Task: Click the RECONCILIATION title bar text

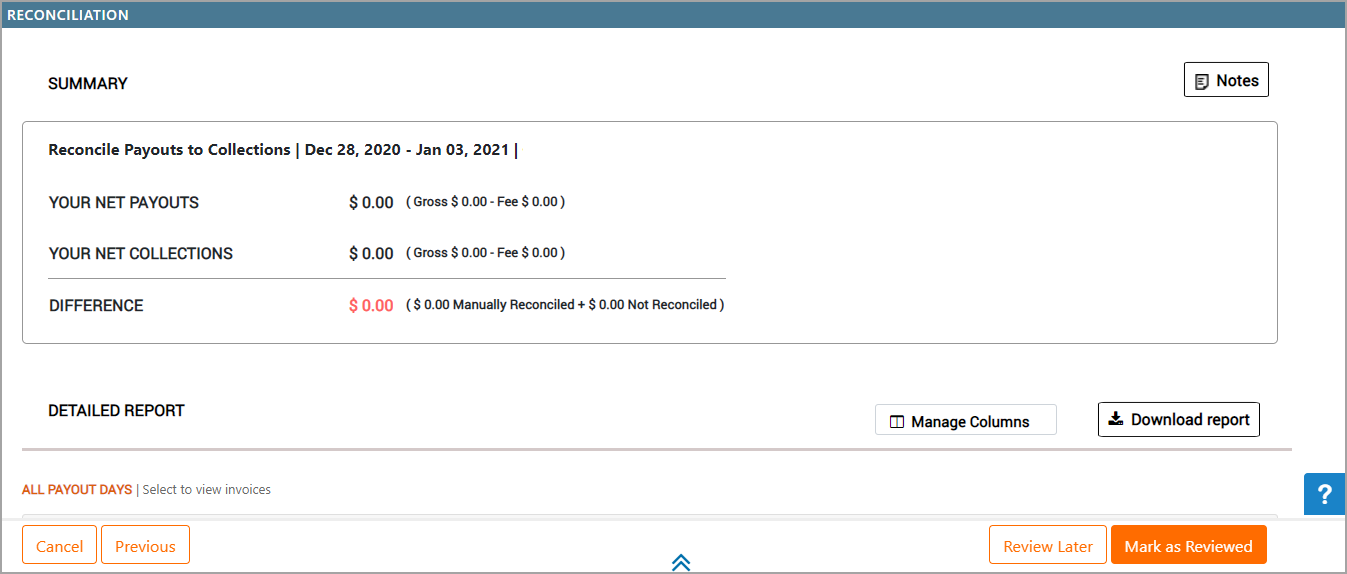Action: (x=68, y=15)
